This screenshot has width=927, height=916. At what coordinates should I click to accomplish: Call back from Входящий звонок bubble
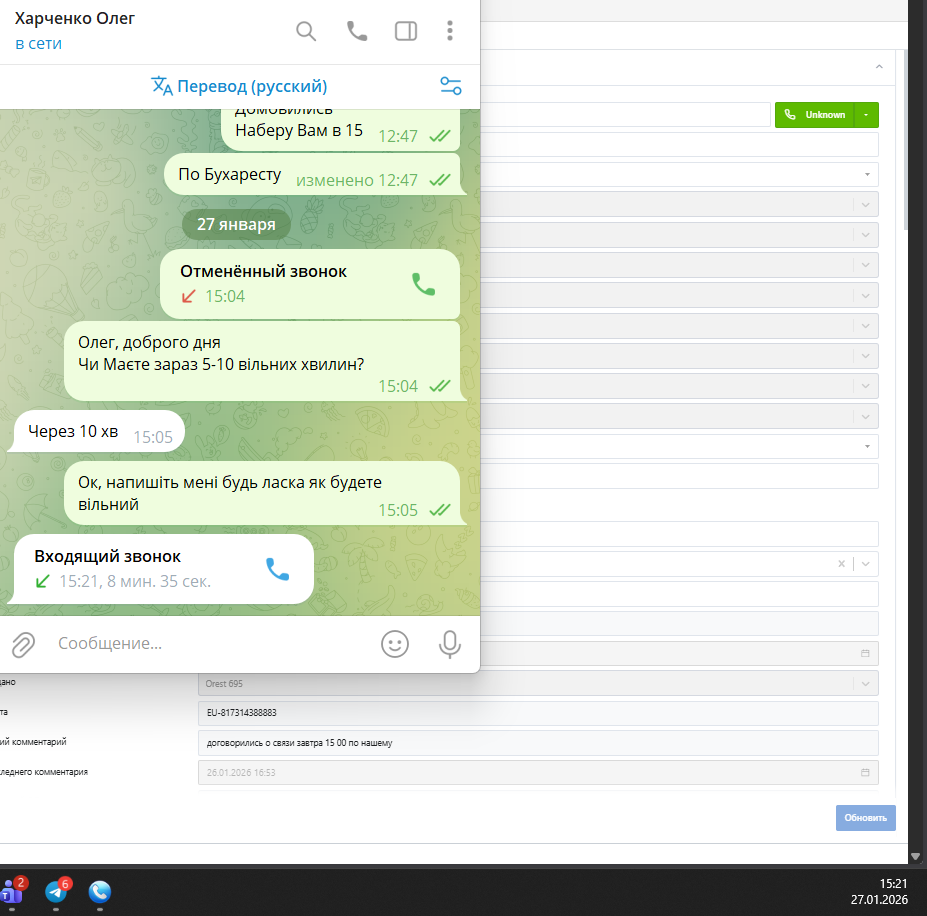tap(277, 569)
